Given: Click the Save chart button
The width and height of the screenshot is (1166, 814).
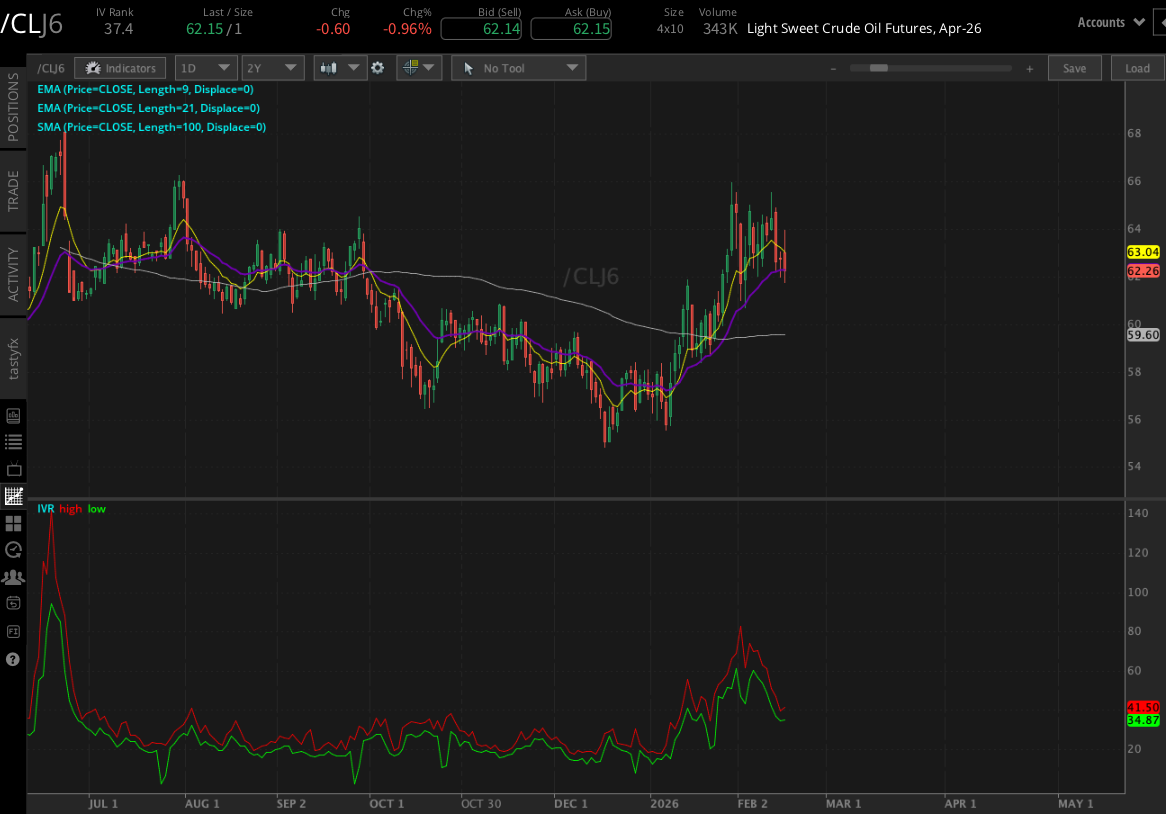Looking at the screenshot, I should 1074,67.
